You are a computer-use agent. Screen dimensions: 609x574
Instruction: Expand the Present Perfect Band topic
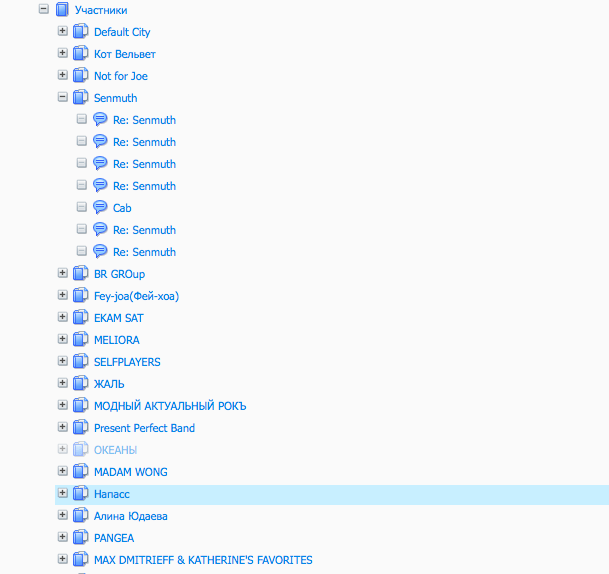point(63,427)
